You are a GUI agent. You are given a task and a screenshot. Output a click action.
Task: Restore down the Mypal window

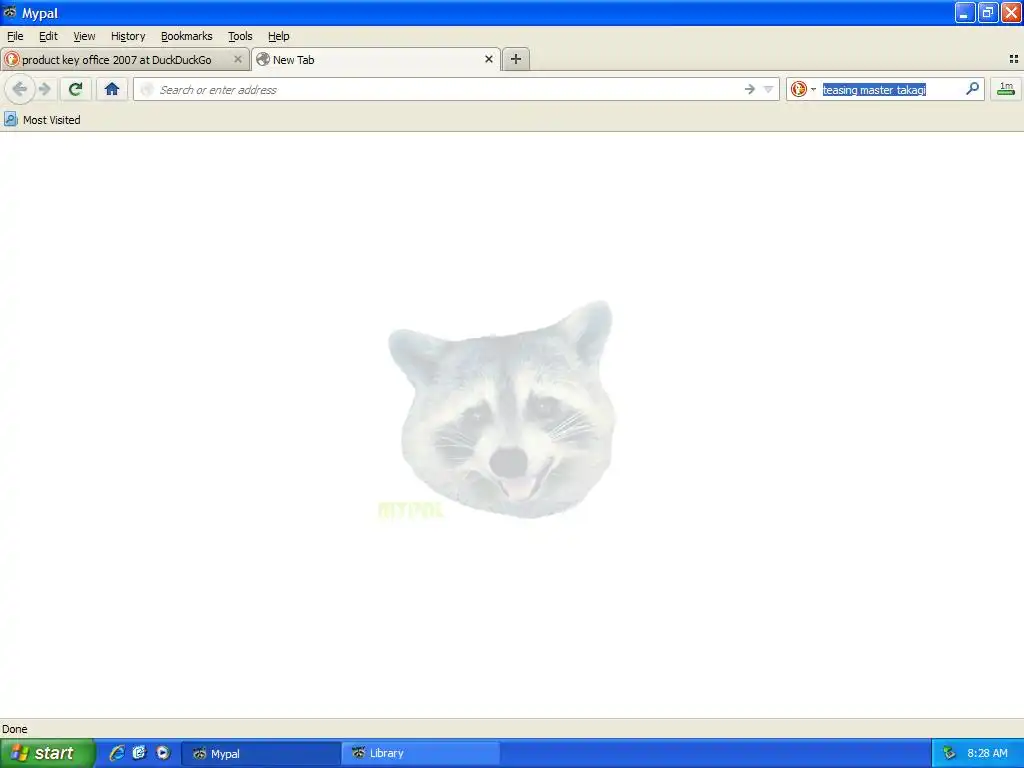[x=988, y=12]
